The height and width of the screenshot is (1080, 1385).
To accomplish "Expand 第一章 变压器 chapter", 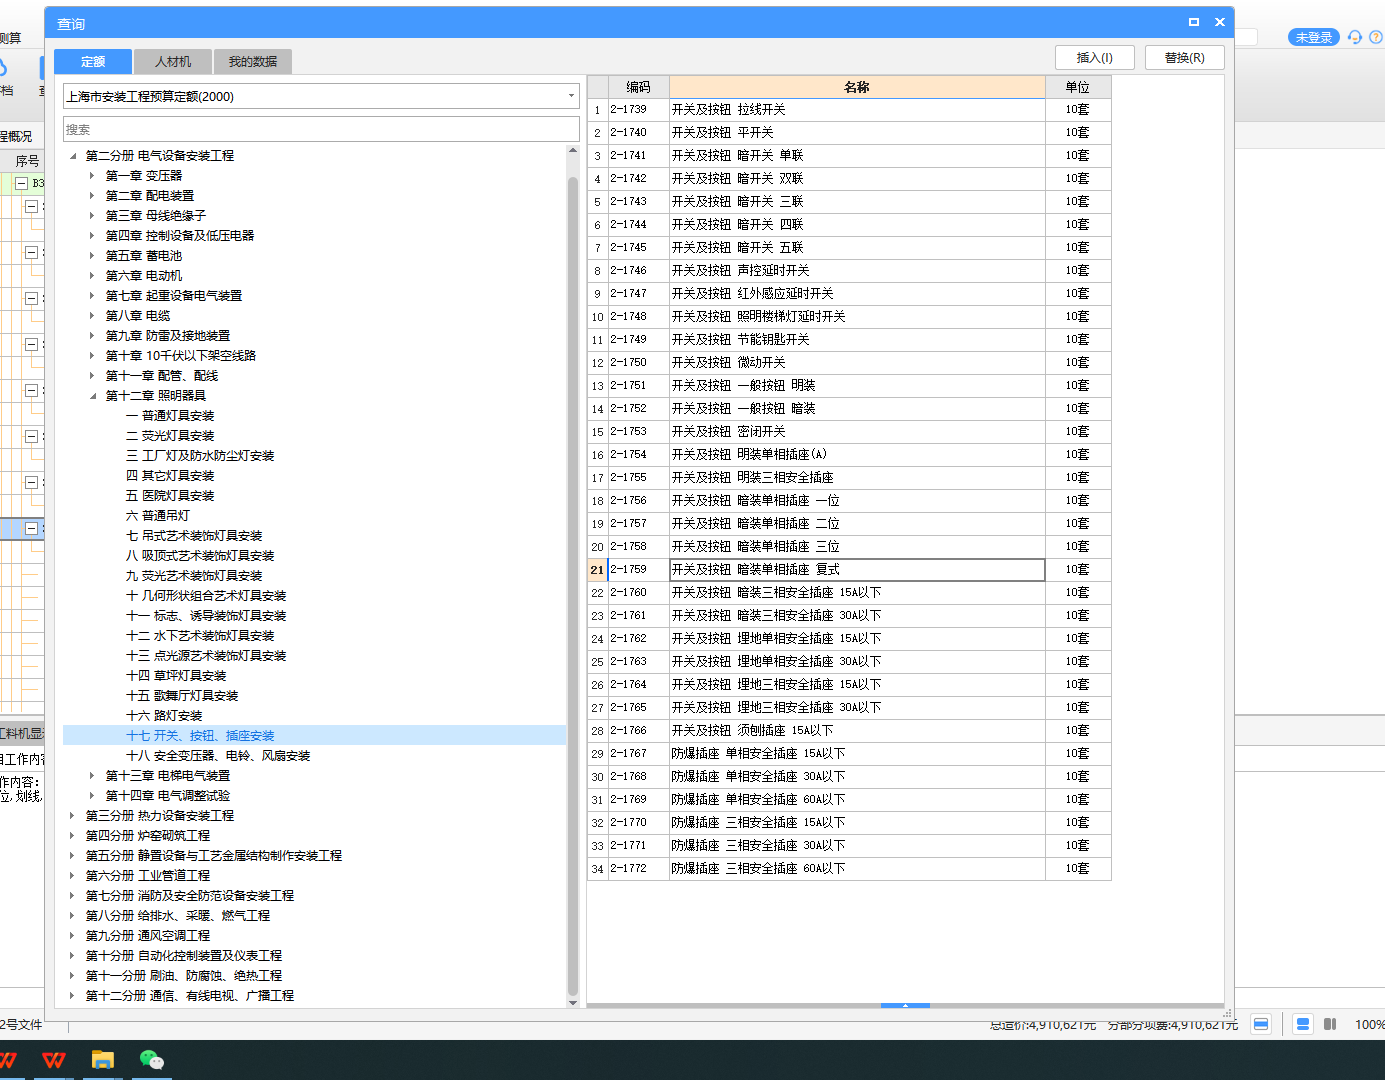I will click(92, 176).
